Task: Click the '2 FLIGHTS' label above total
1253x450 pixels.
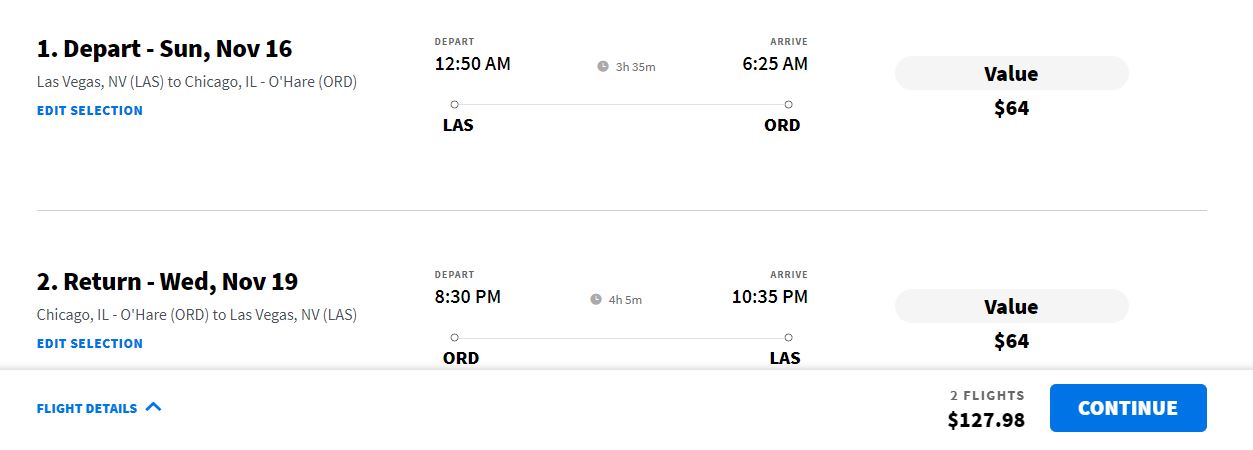Action: [x=987, y=396]
